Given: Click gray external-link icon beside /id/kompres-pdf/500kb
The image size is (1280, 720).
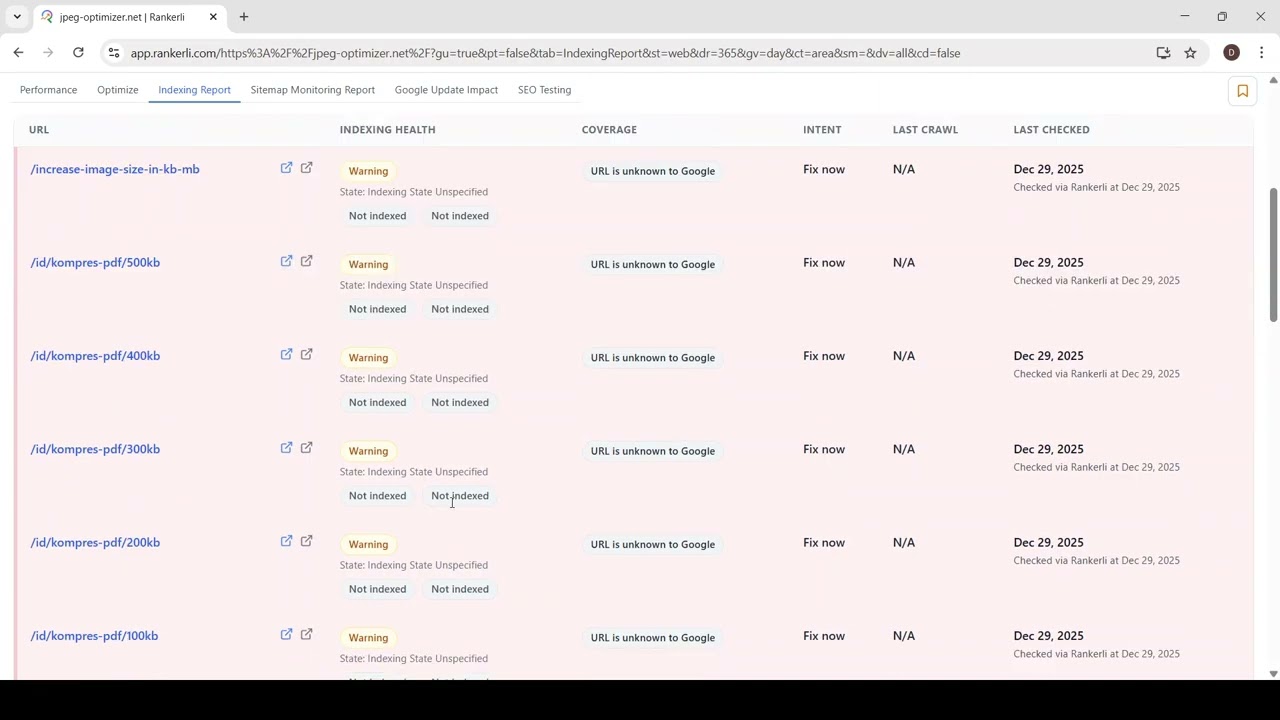Looking at the screenshot, I should click(307, 261).
